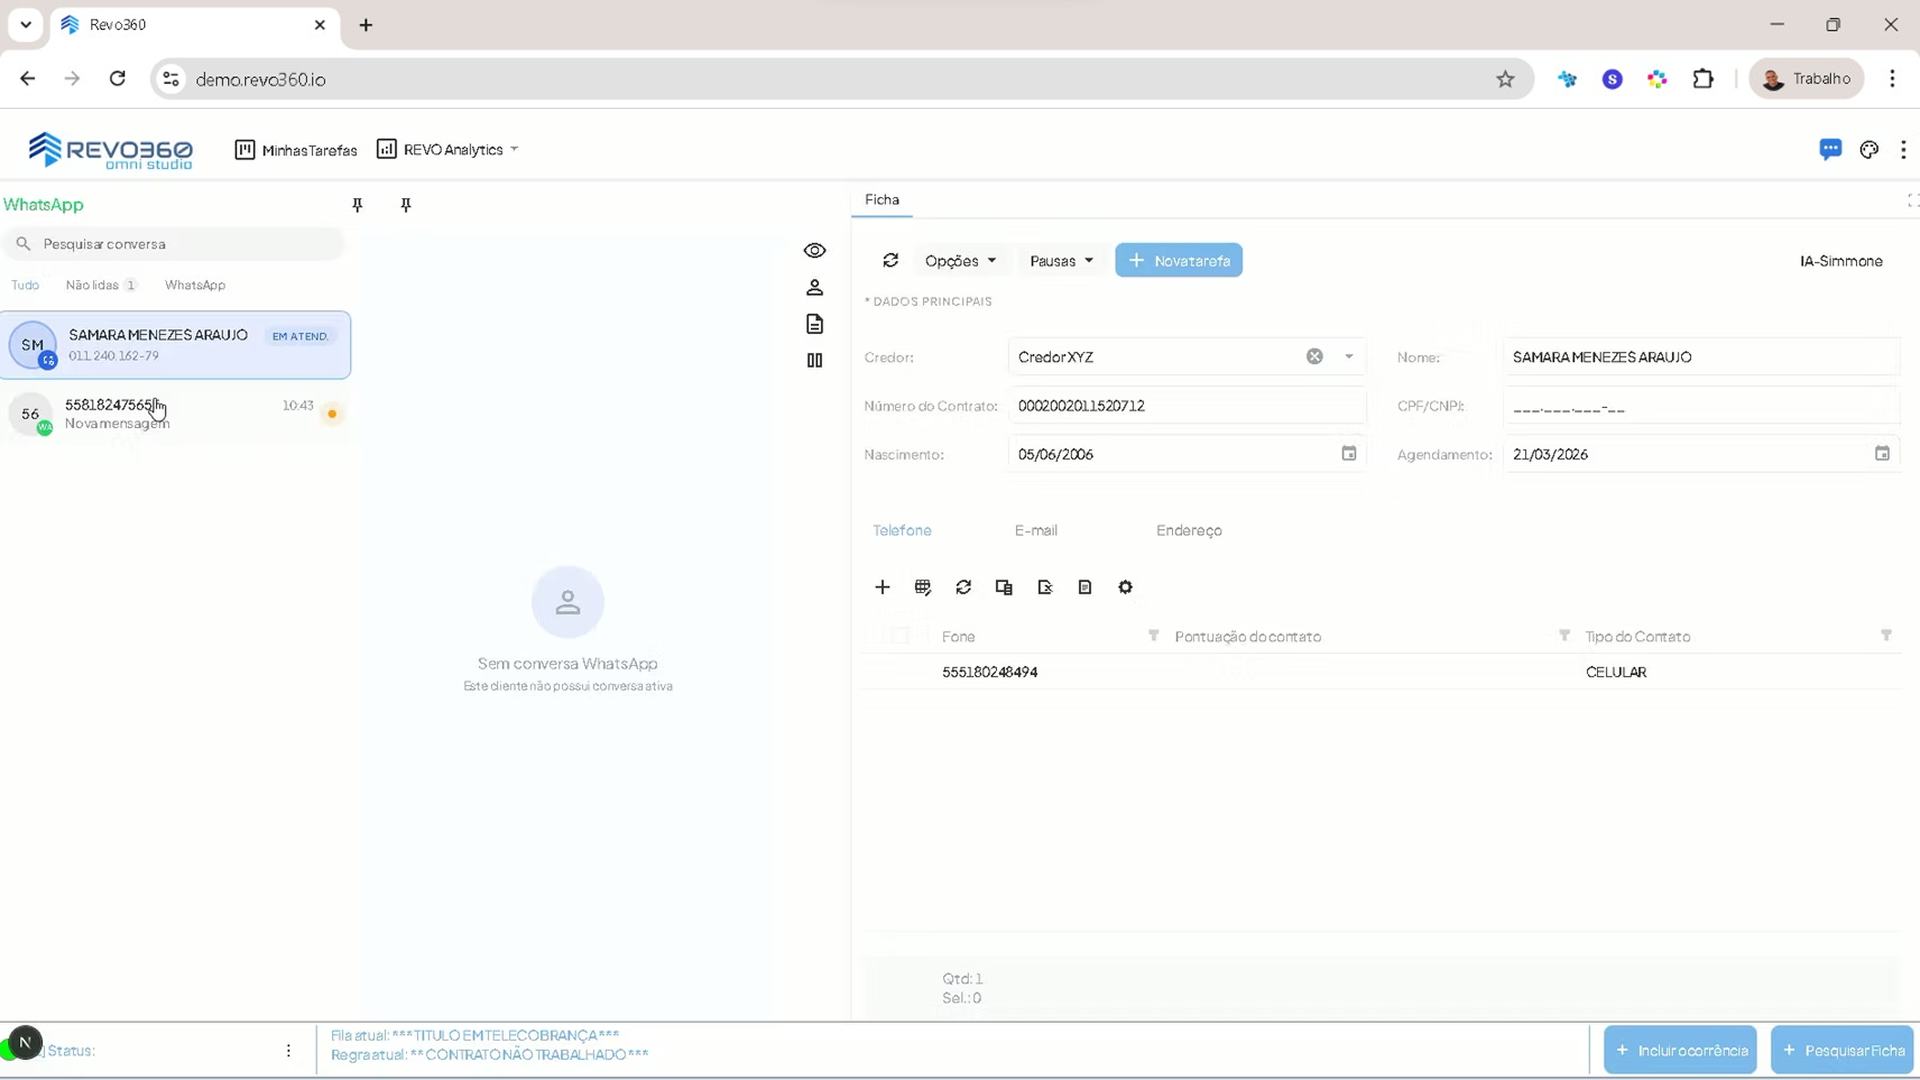The width and height of the screenshot is (1920, 1080).
Task: Click the Número do Contrato field
Action: pos(1187,405)
